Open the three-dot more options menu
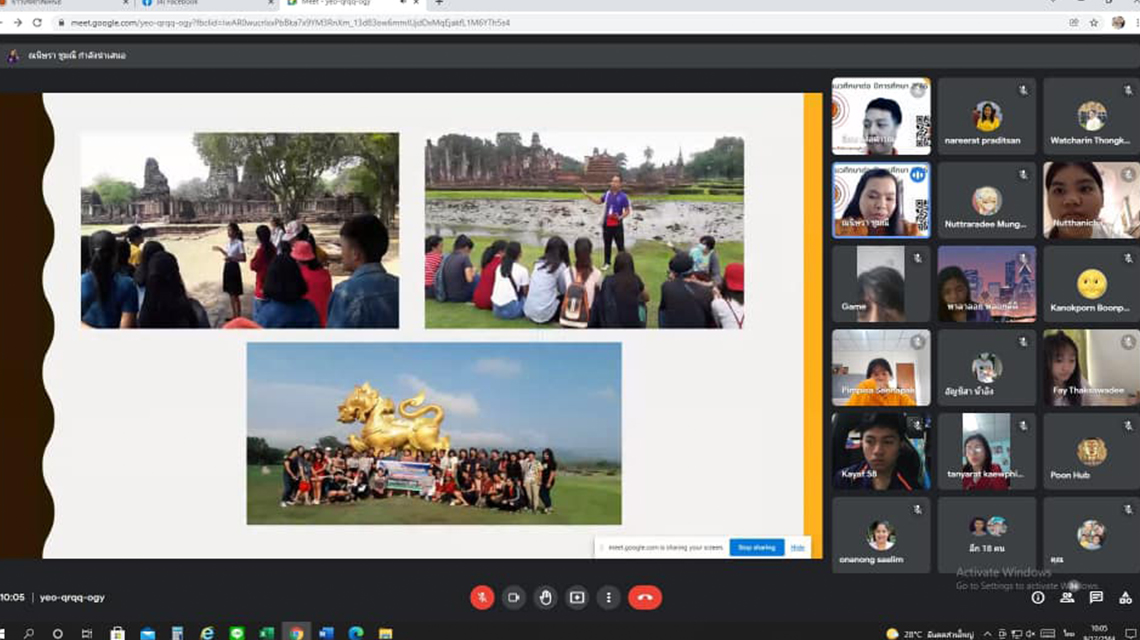 609,597
